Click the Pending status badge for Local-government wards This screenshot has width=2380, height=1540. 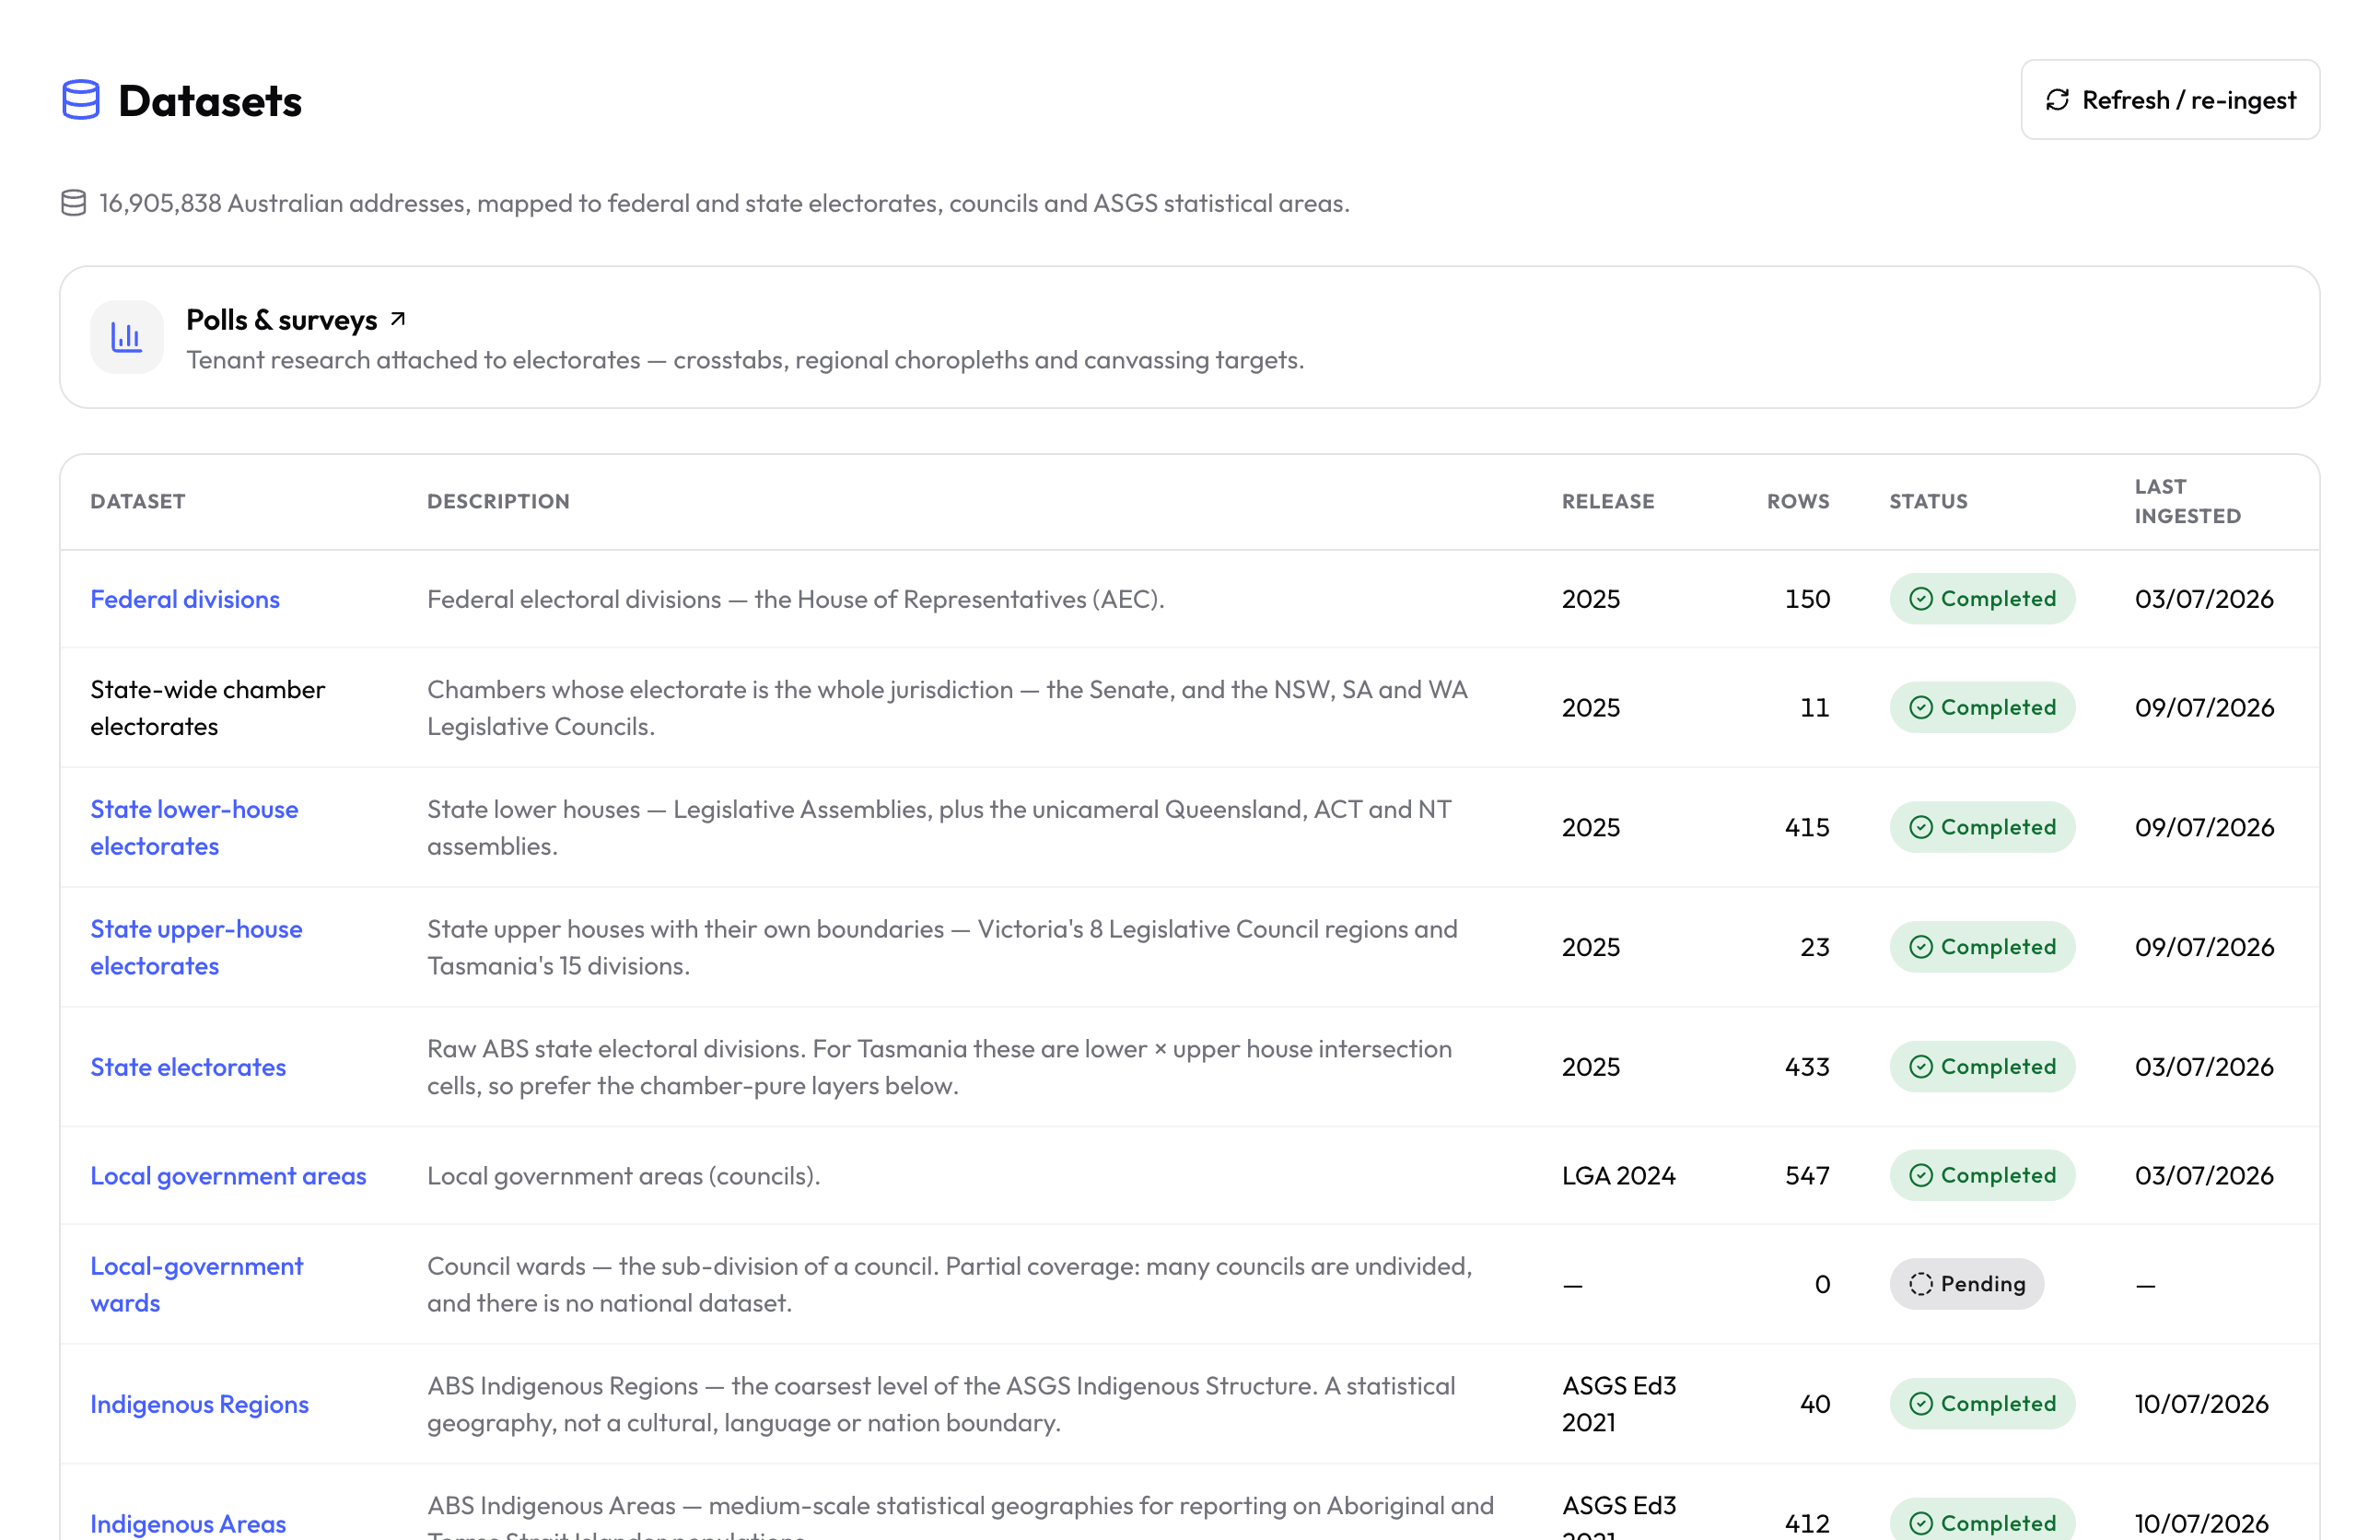pos(1966,1284)
